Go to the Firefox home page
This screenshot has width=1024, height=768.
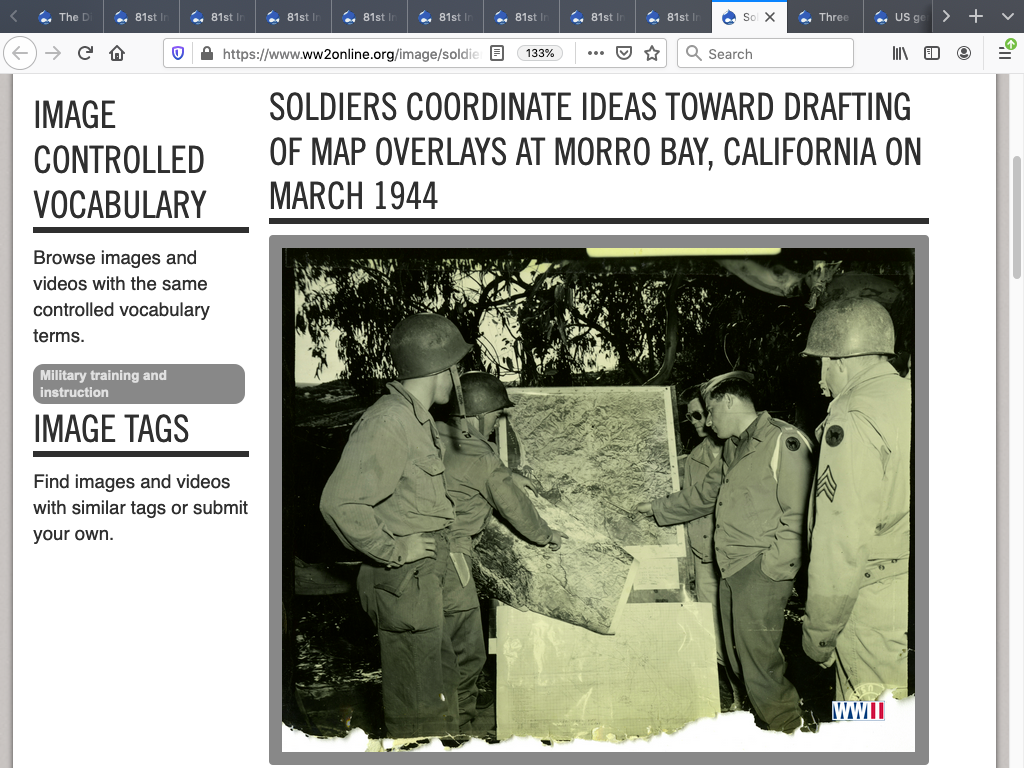[x=117, y=54]
